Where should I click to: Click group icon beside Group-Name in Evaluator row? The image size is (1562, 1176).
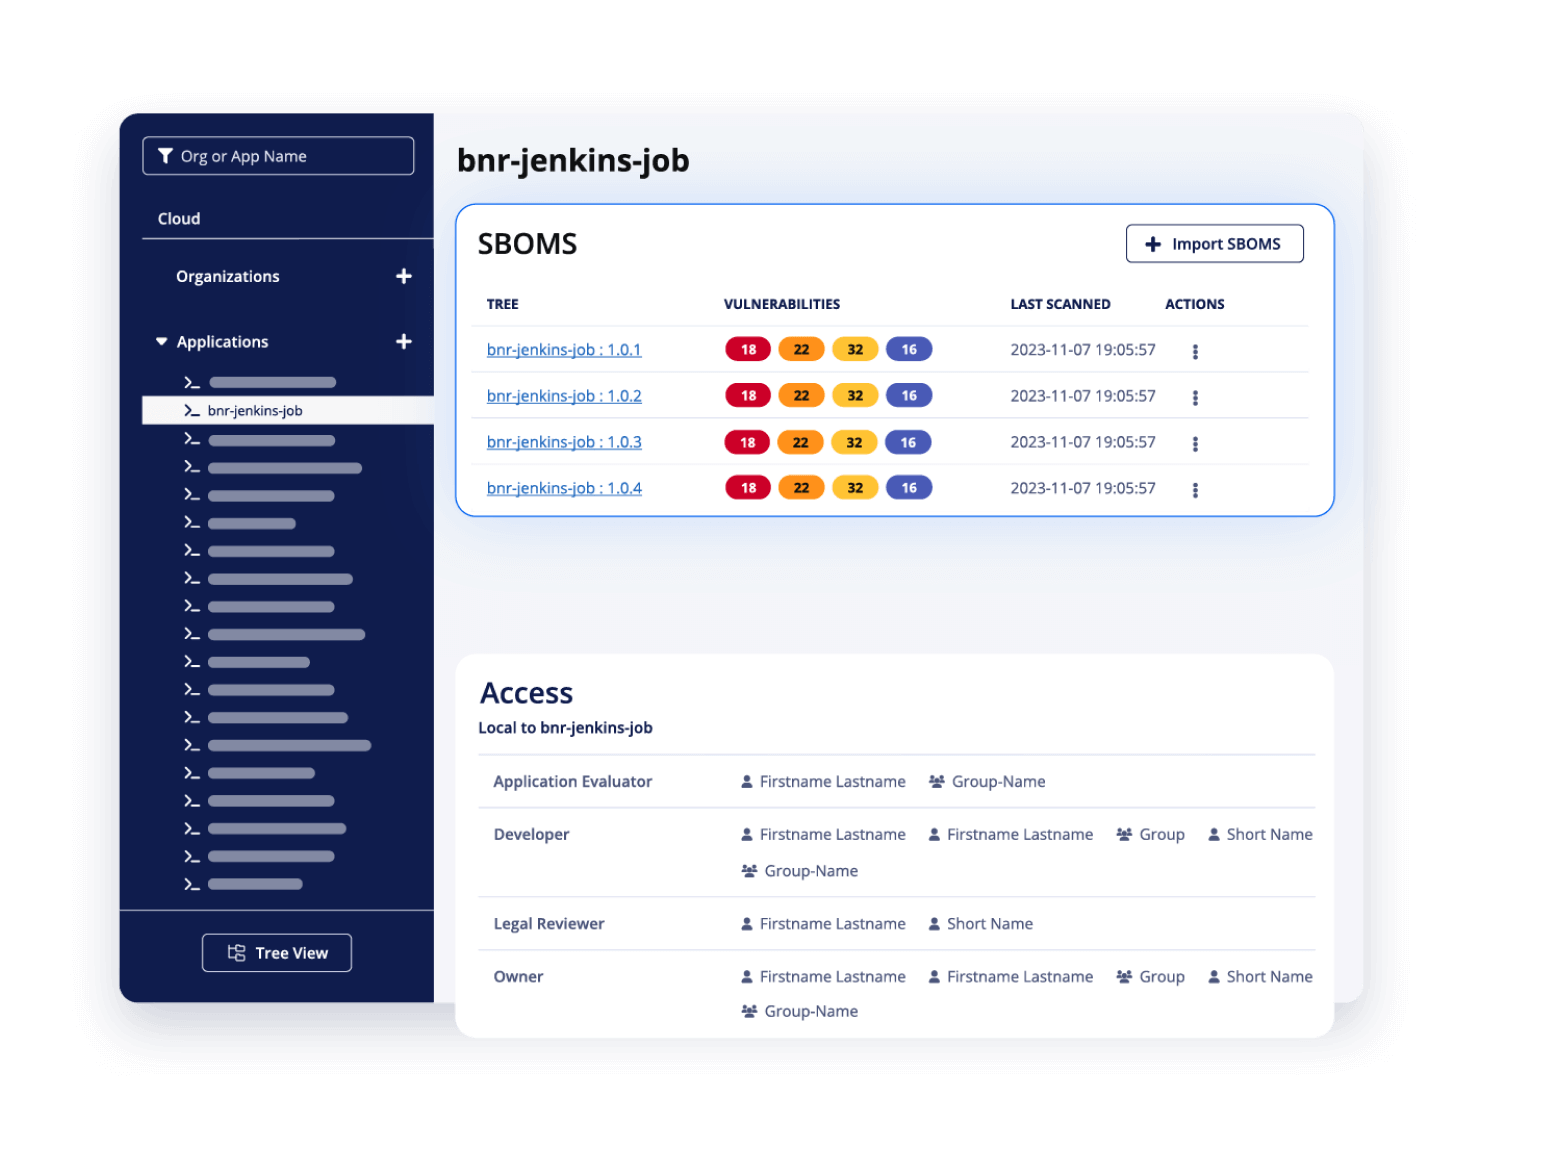(937, 782)
